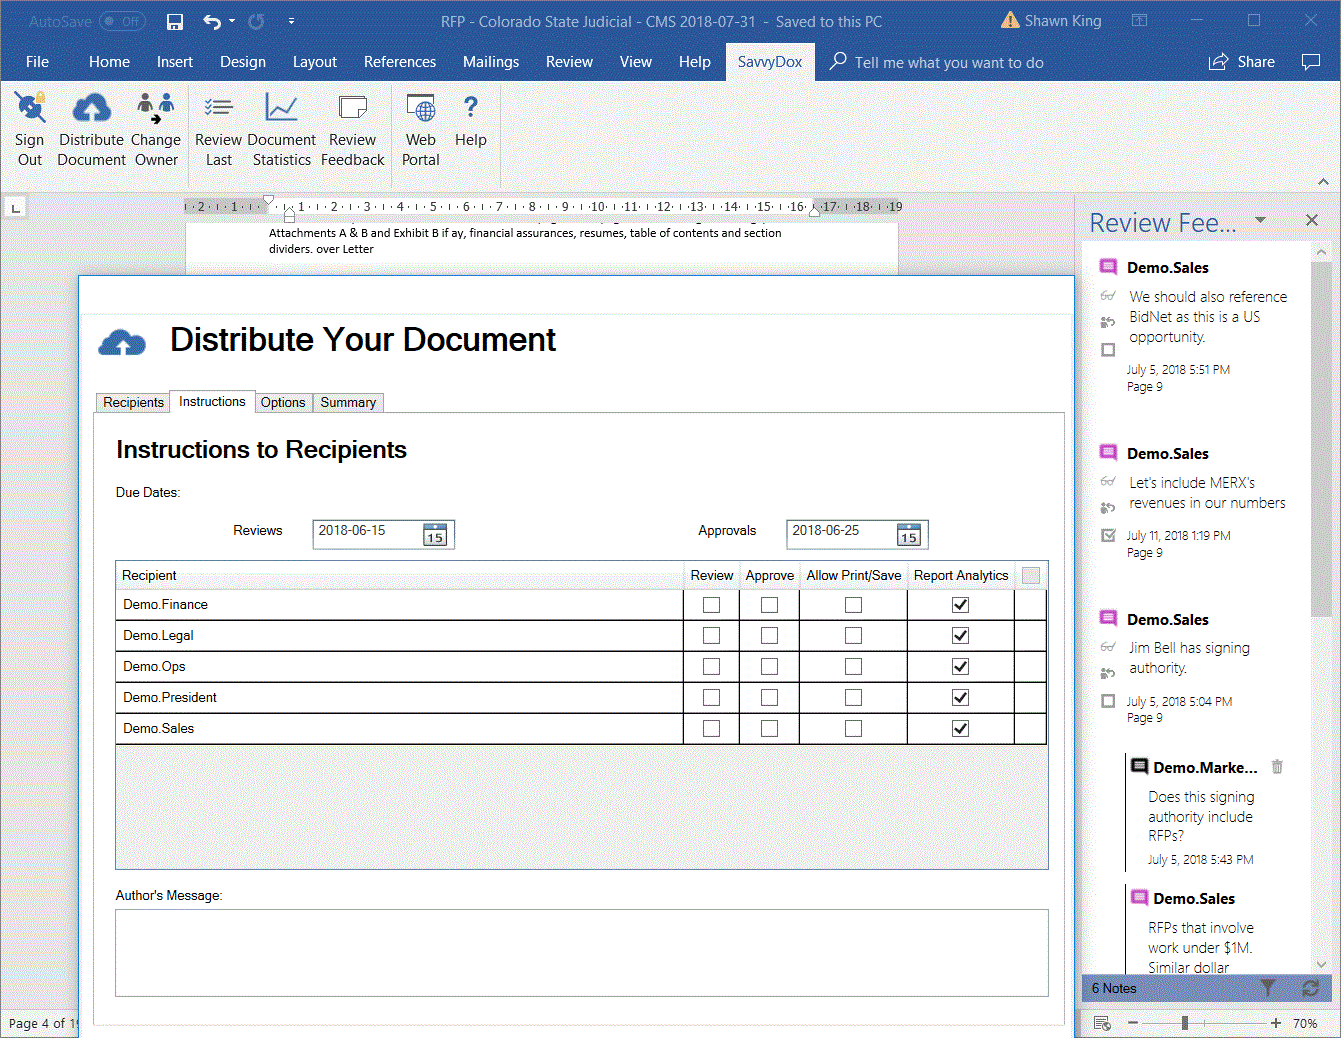Delete Demo.Marketing reply with trash icon
Viewport: 1341px width, 1038px height.
coord(1277,767)
